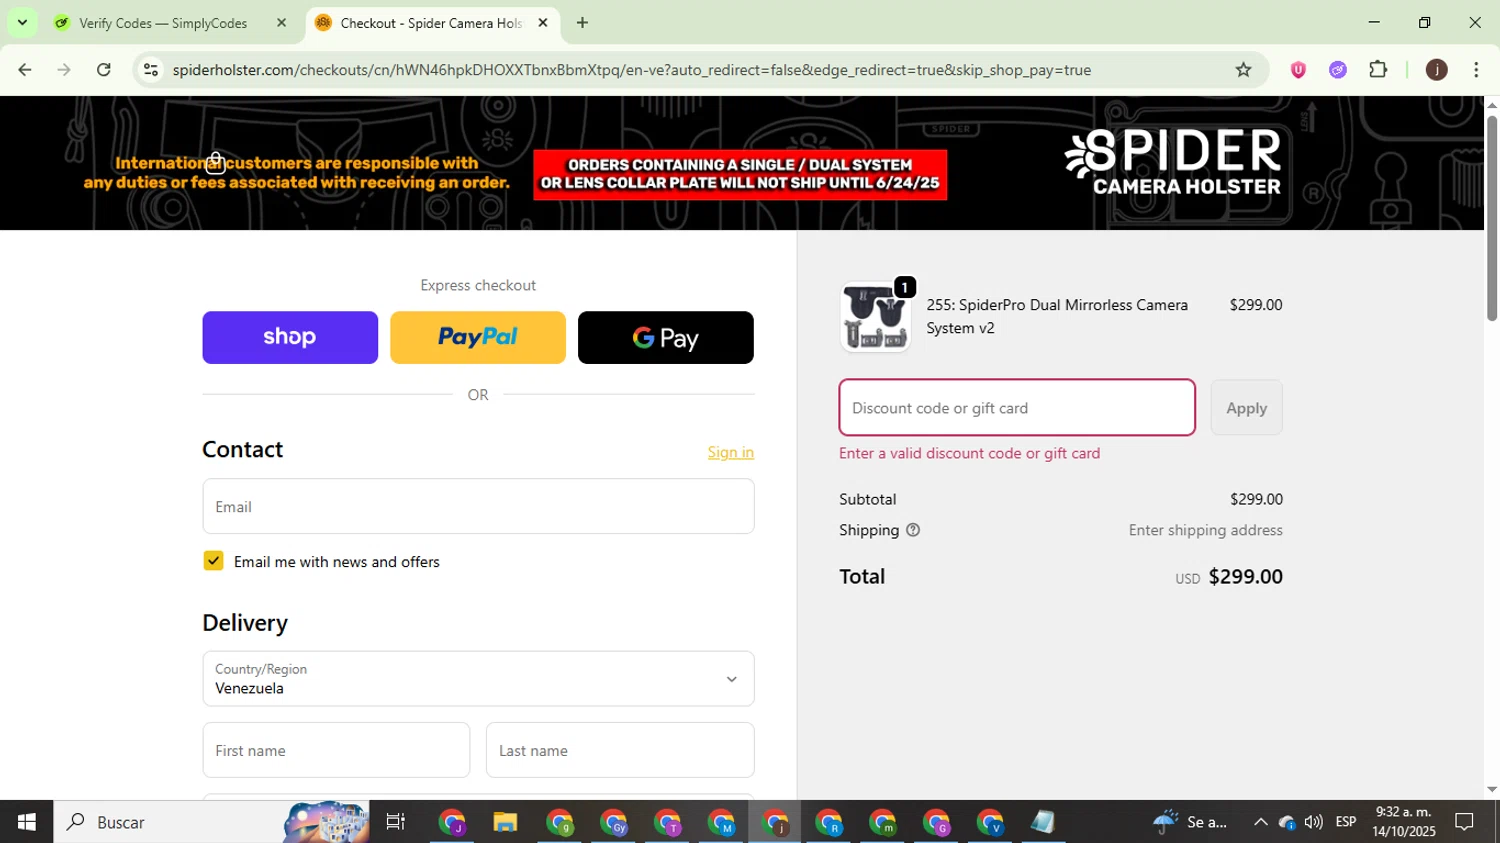Open the Extensions puzzle menu

pos(1378,70)
